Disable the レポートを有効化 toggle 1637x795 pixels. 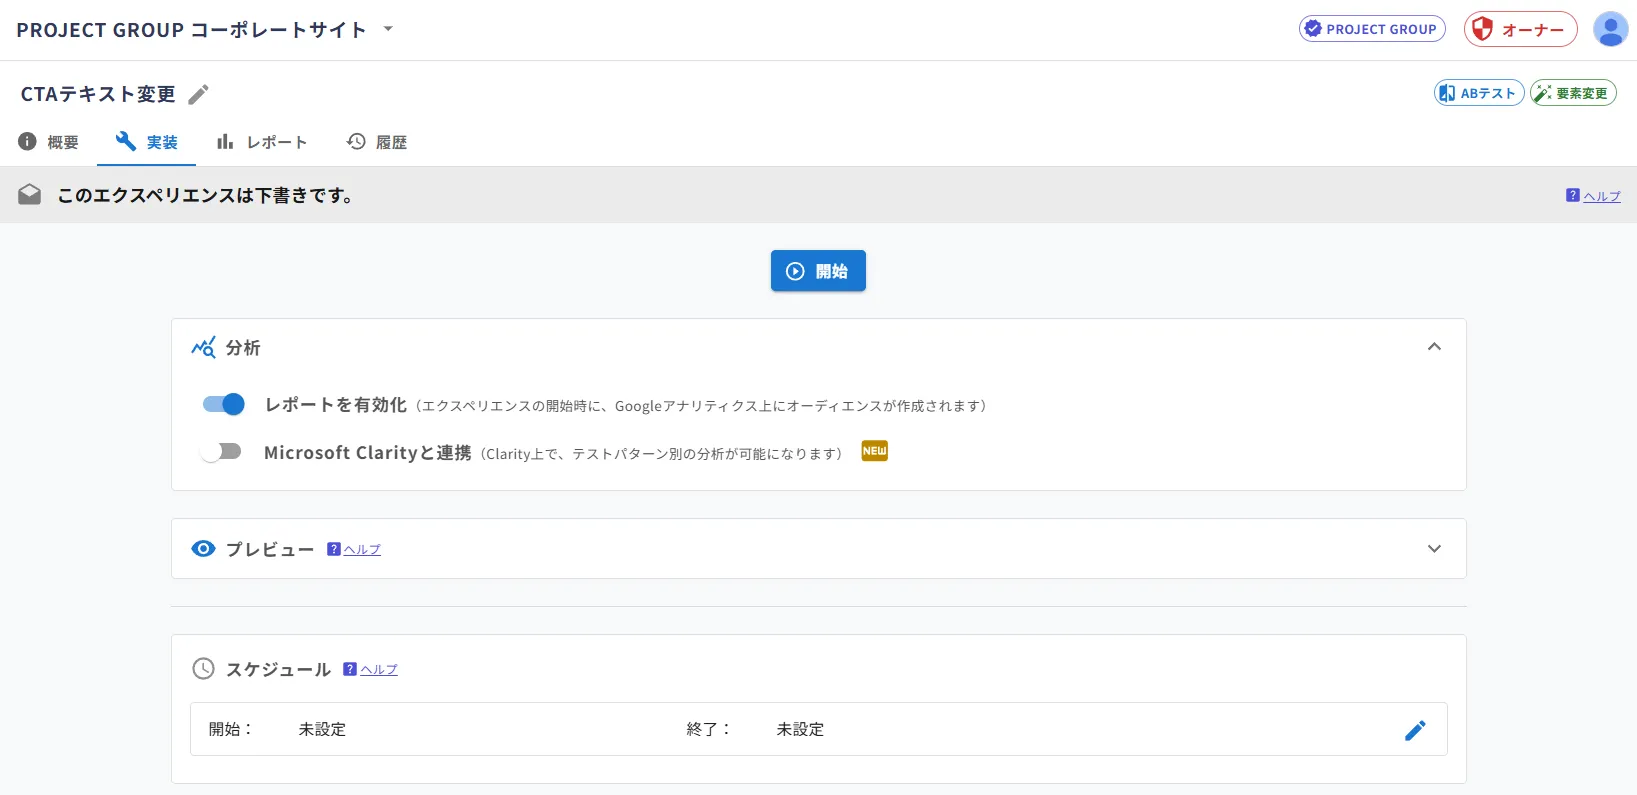[x=223, y=404]
